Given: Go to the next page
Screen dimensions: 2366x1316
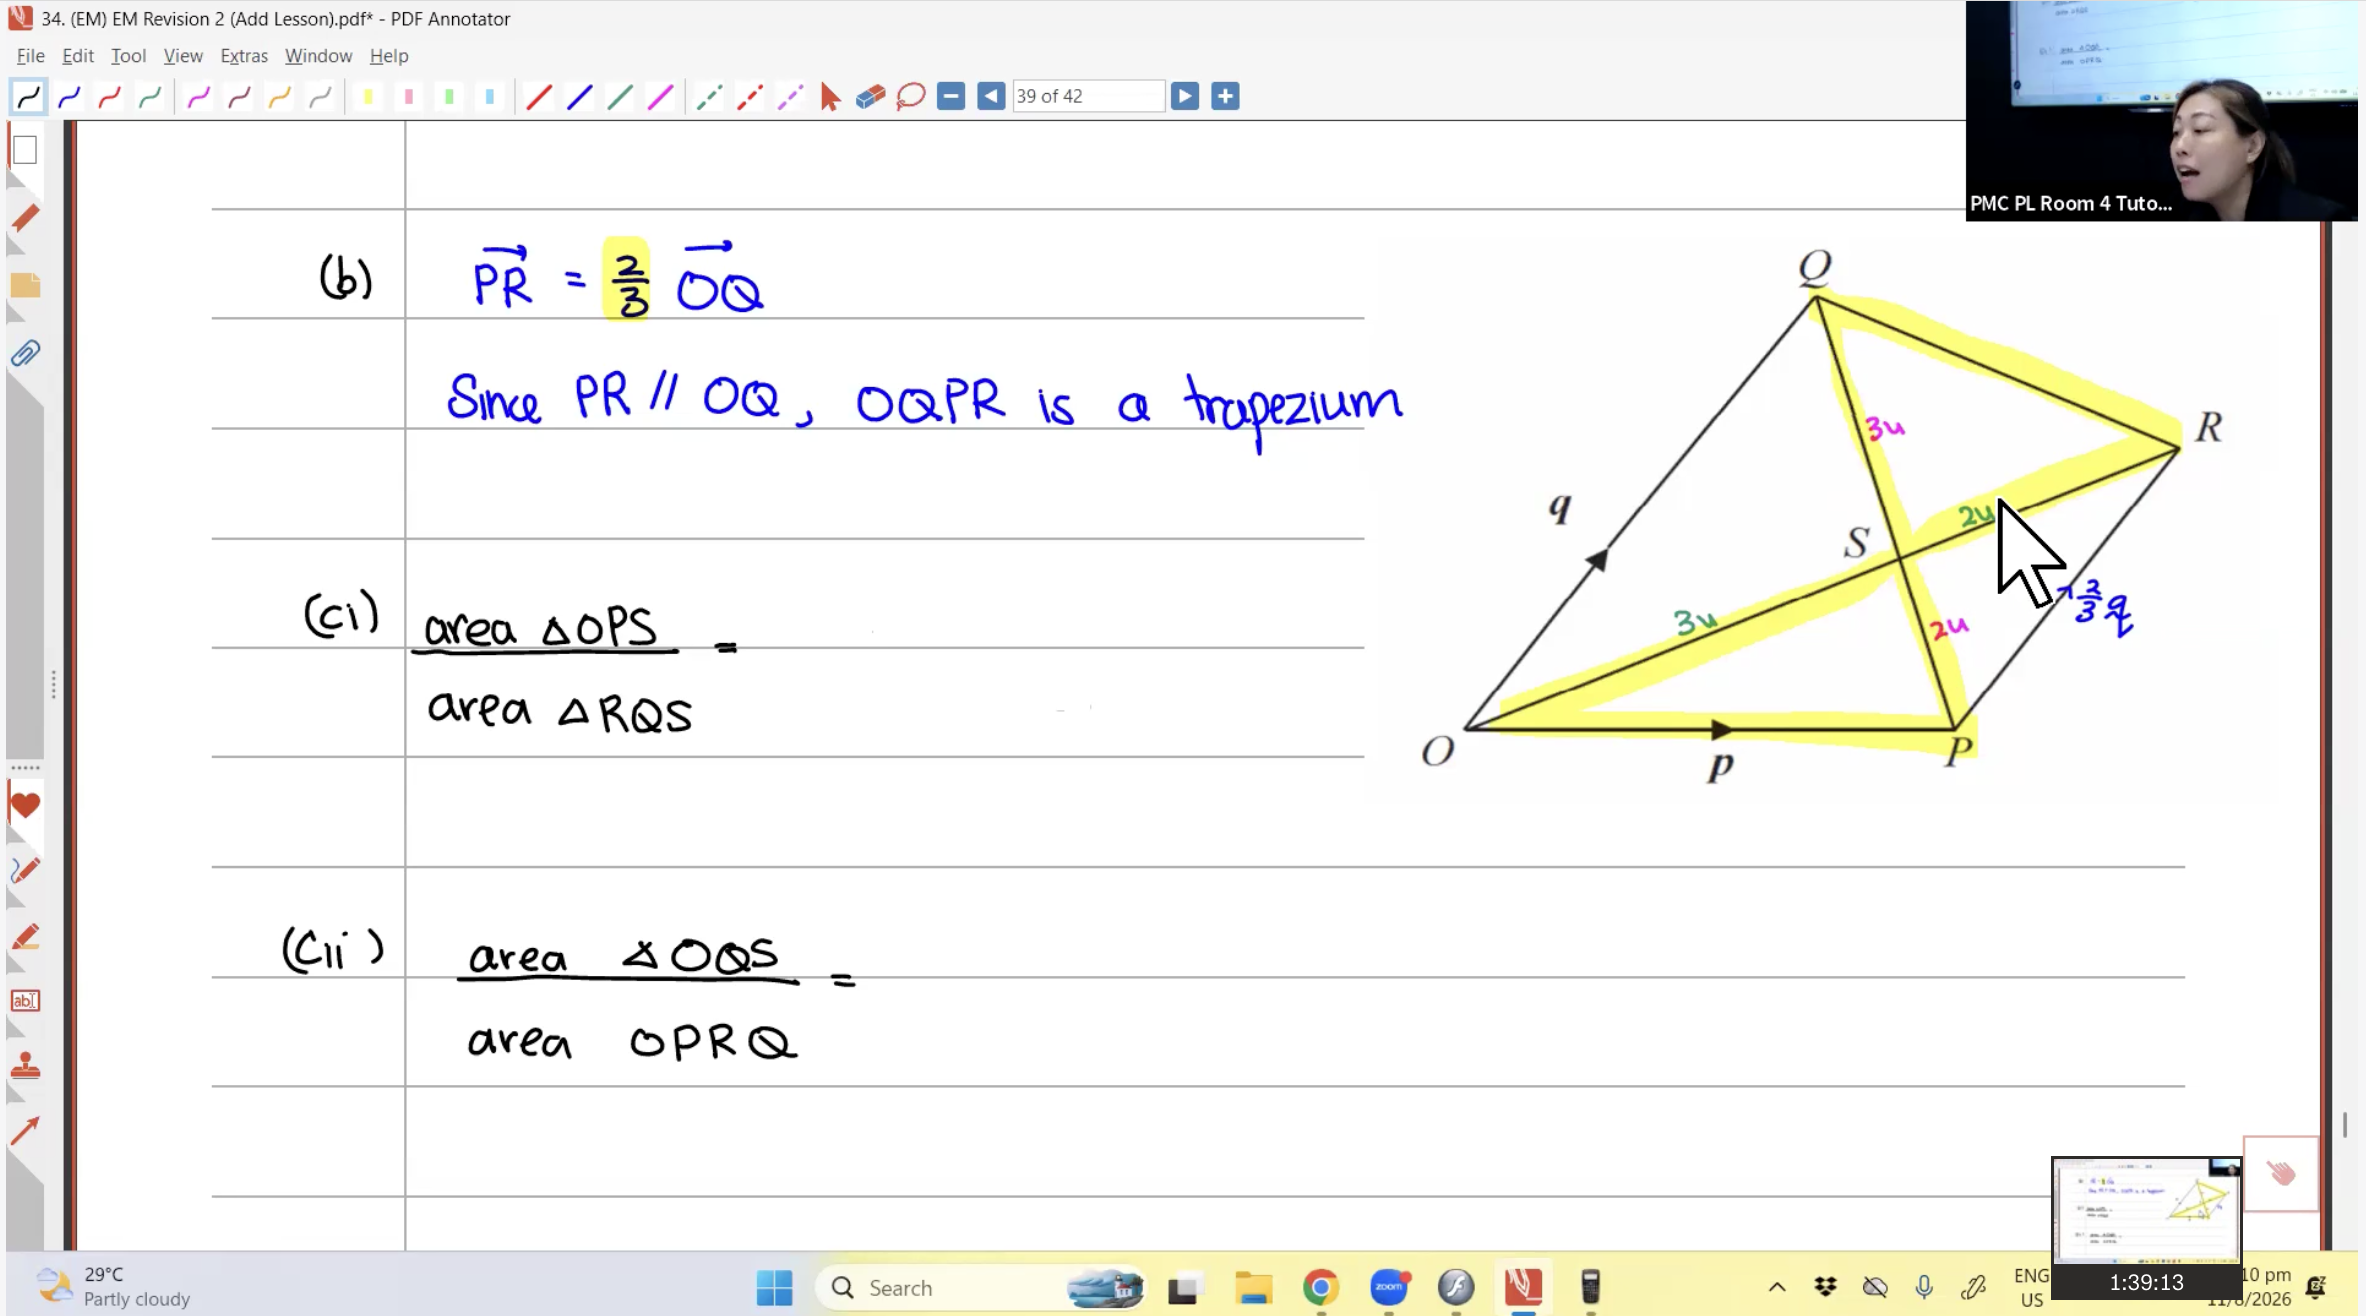Looking at the screenshot, I should click(1185, 96).
